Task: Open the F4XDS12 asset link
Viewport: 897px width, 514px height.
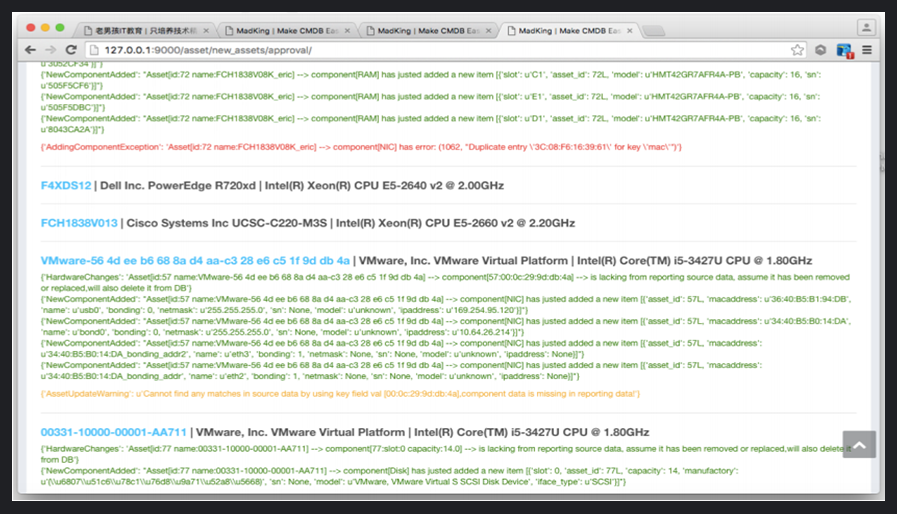Action: click(66, 186)
